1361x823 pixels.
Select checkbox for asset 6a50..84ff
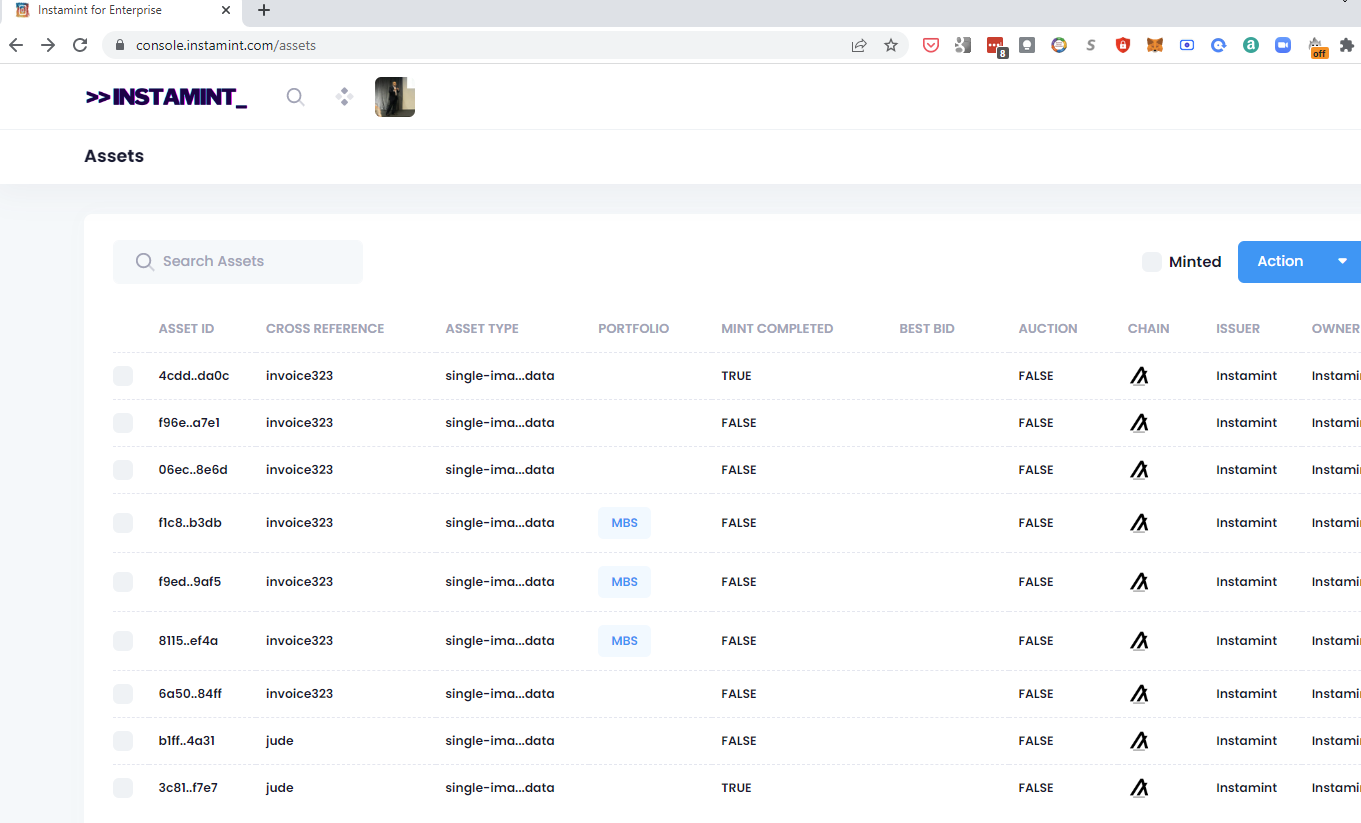pos(123,694)
